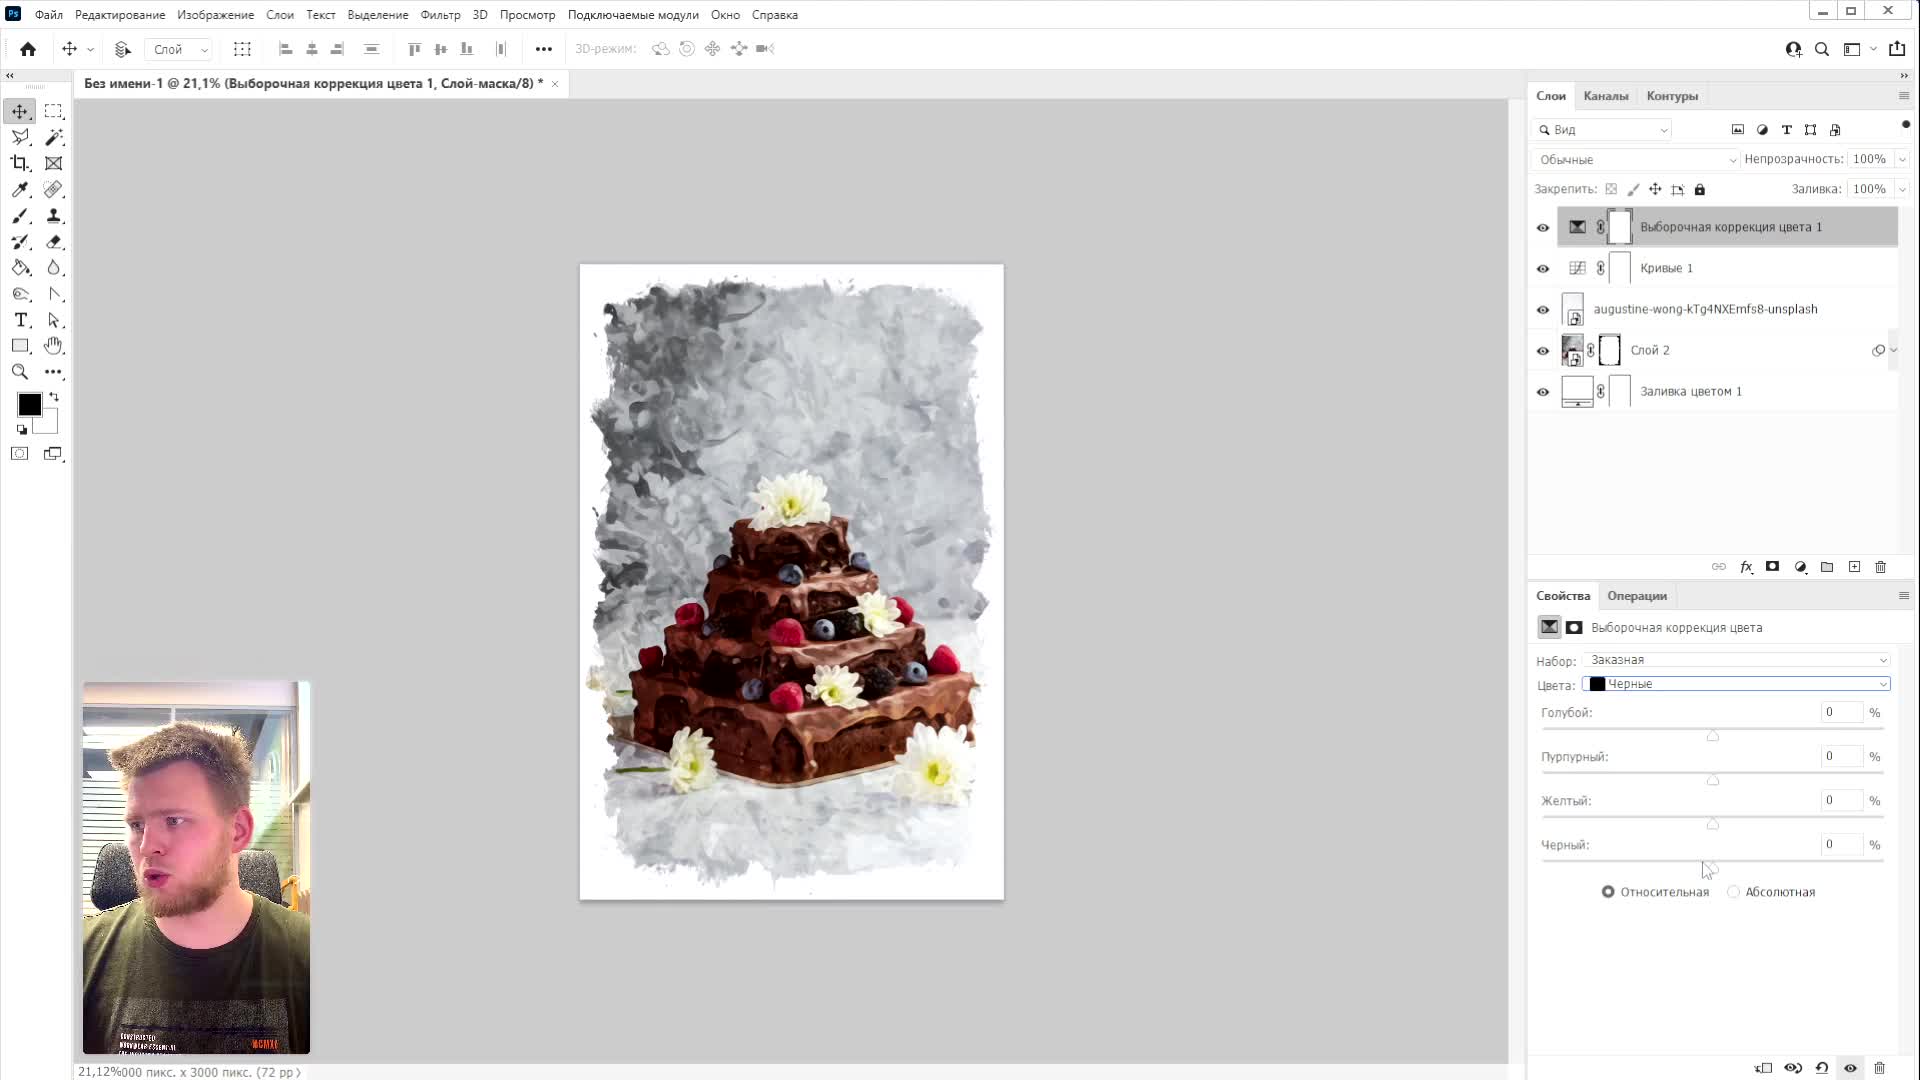Viewport: 1920px width, 1080px height.
Task: Click the Eraser tool
Action: 54,242
